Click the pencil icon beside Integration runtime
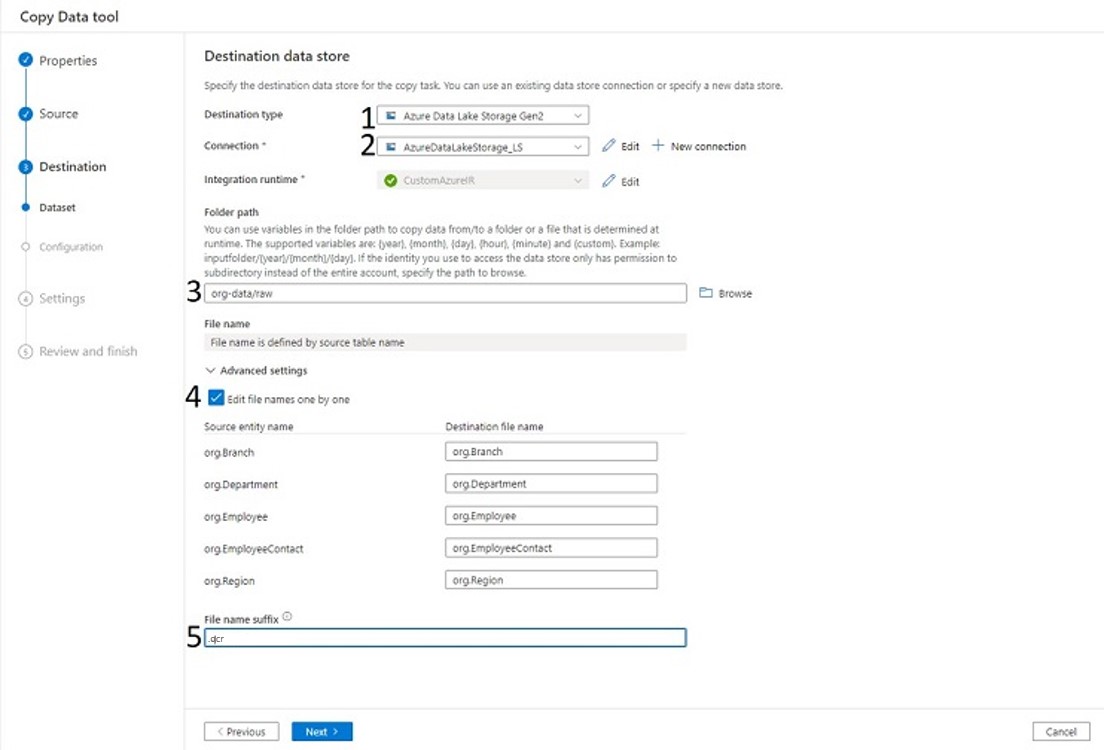 click(x=609, y=181)
